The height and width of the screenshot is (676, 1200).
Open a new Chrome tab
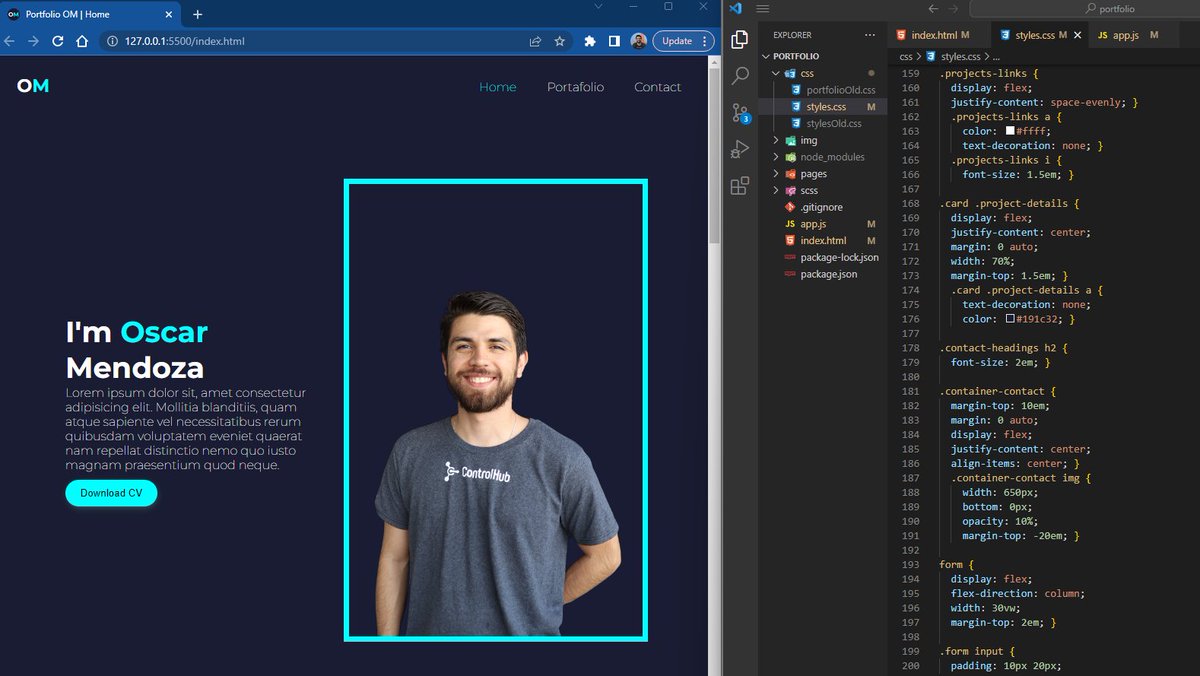(197, 14)
